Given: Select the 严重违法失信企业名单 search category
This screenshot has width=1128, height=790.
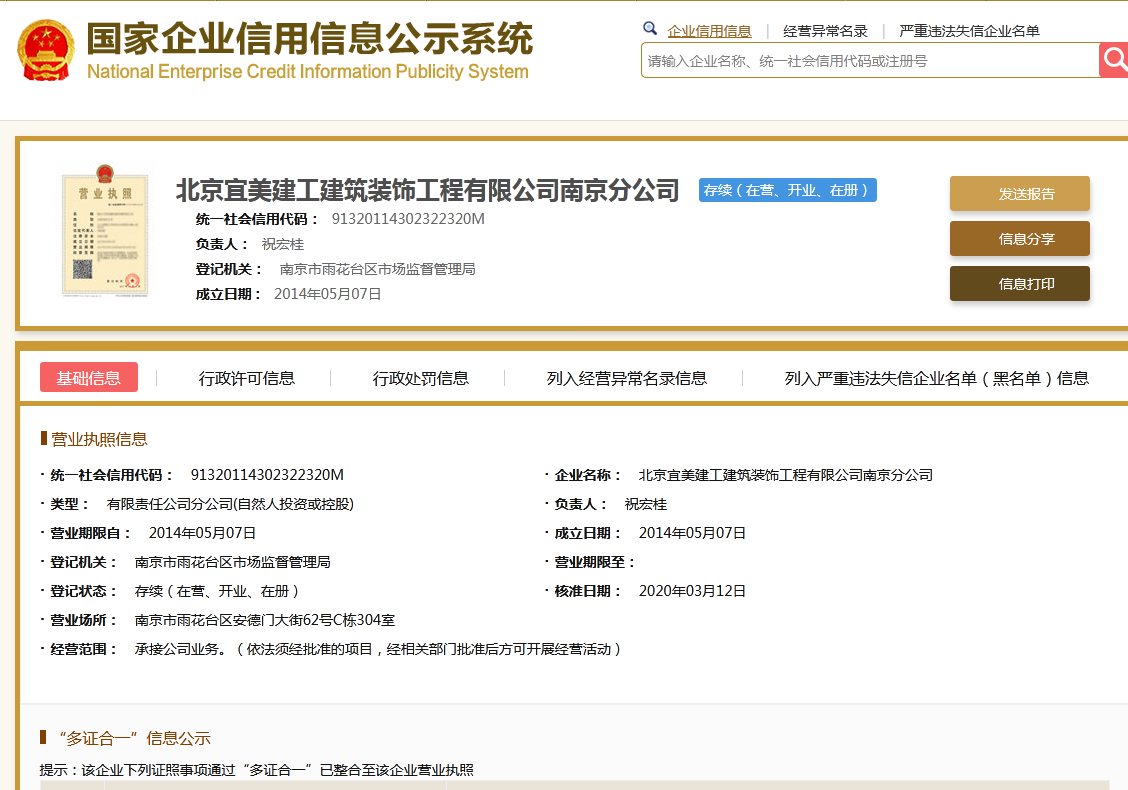Looking at the screenshot, I should tap(969, 31).
